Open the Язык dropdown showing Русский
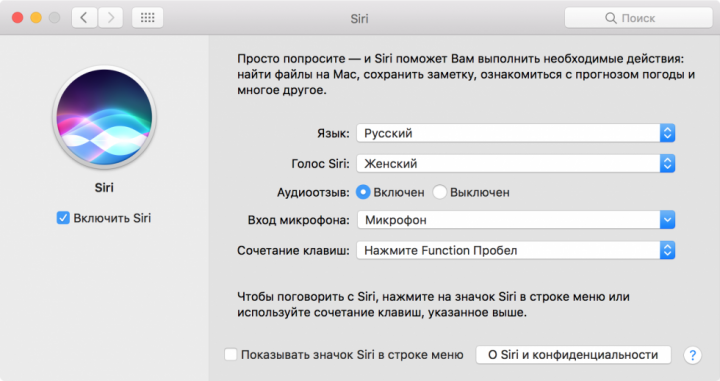Screen dimensions: 720x381 (x=516, y=133)
